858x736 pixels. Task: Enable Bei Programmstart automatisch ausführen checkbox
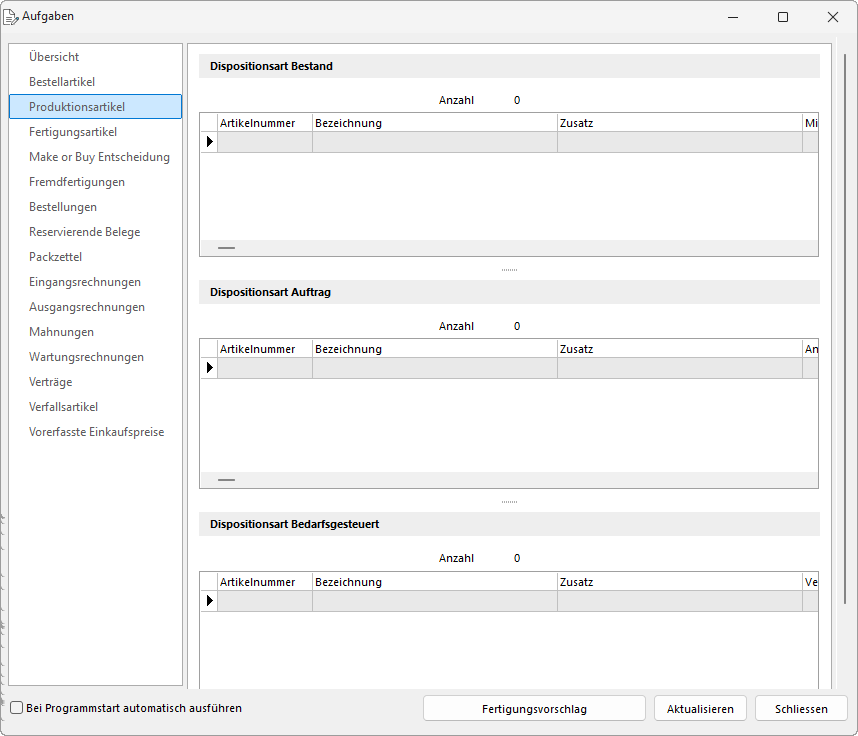[17, 708]
